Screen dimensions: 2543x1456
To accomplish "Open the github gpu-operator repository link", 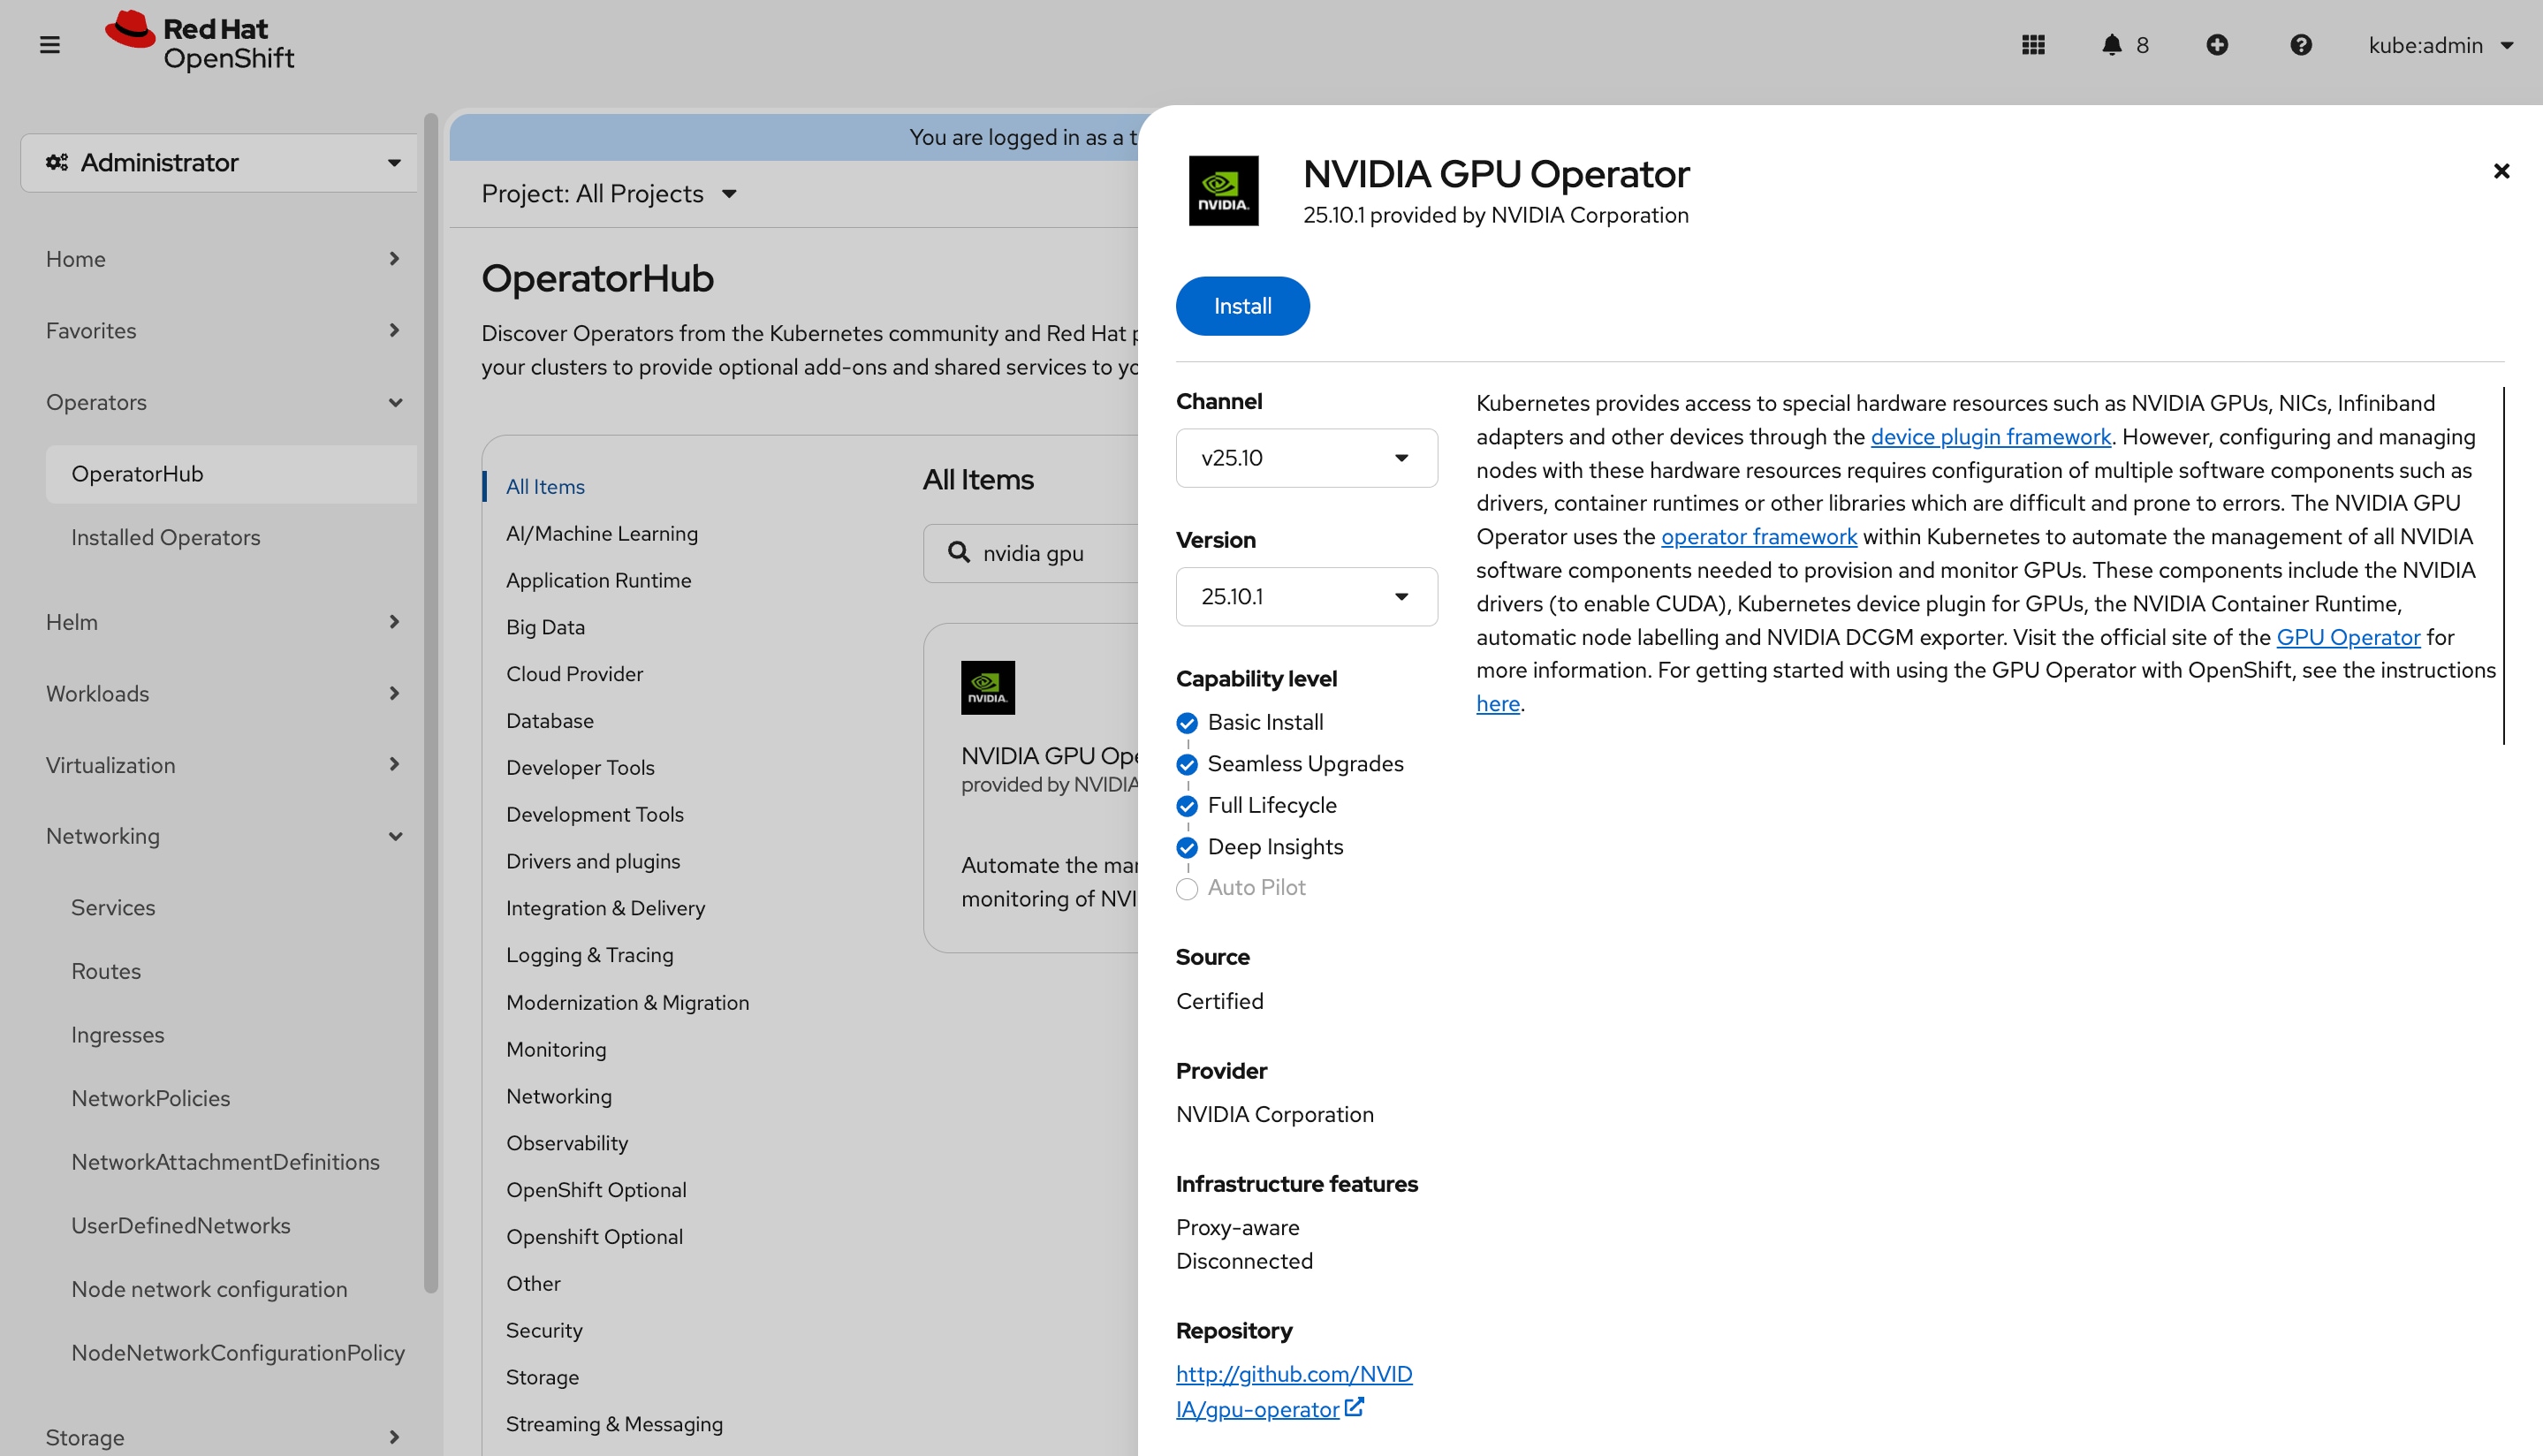I will click(x=1293, y=1391).
